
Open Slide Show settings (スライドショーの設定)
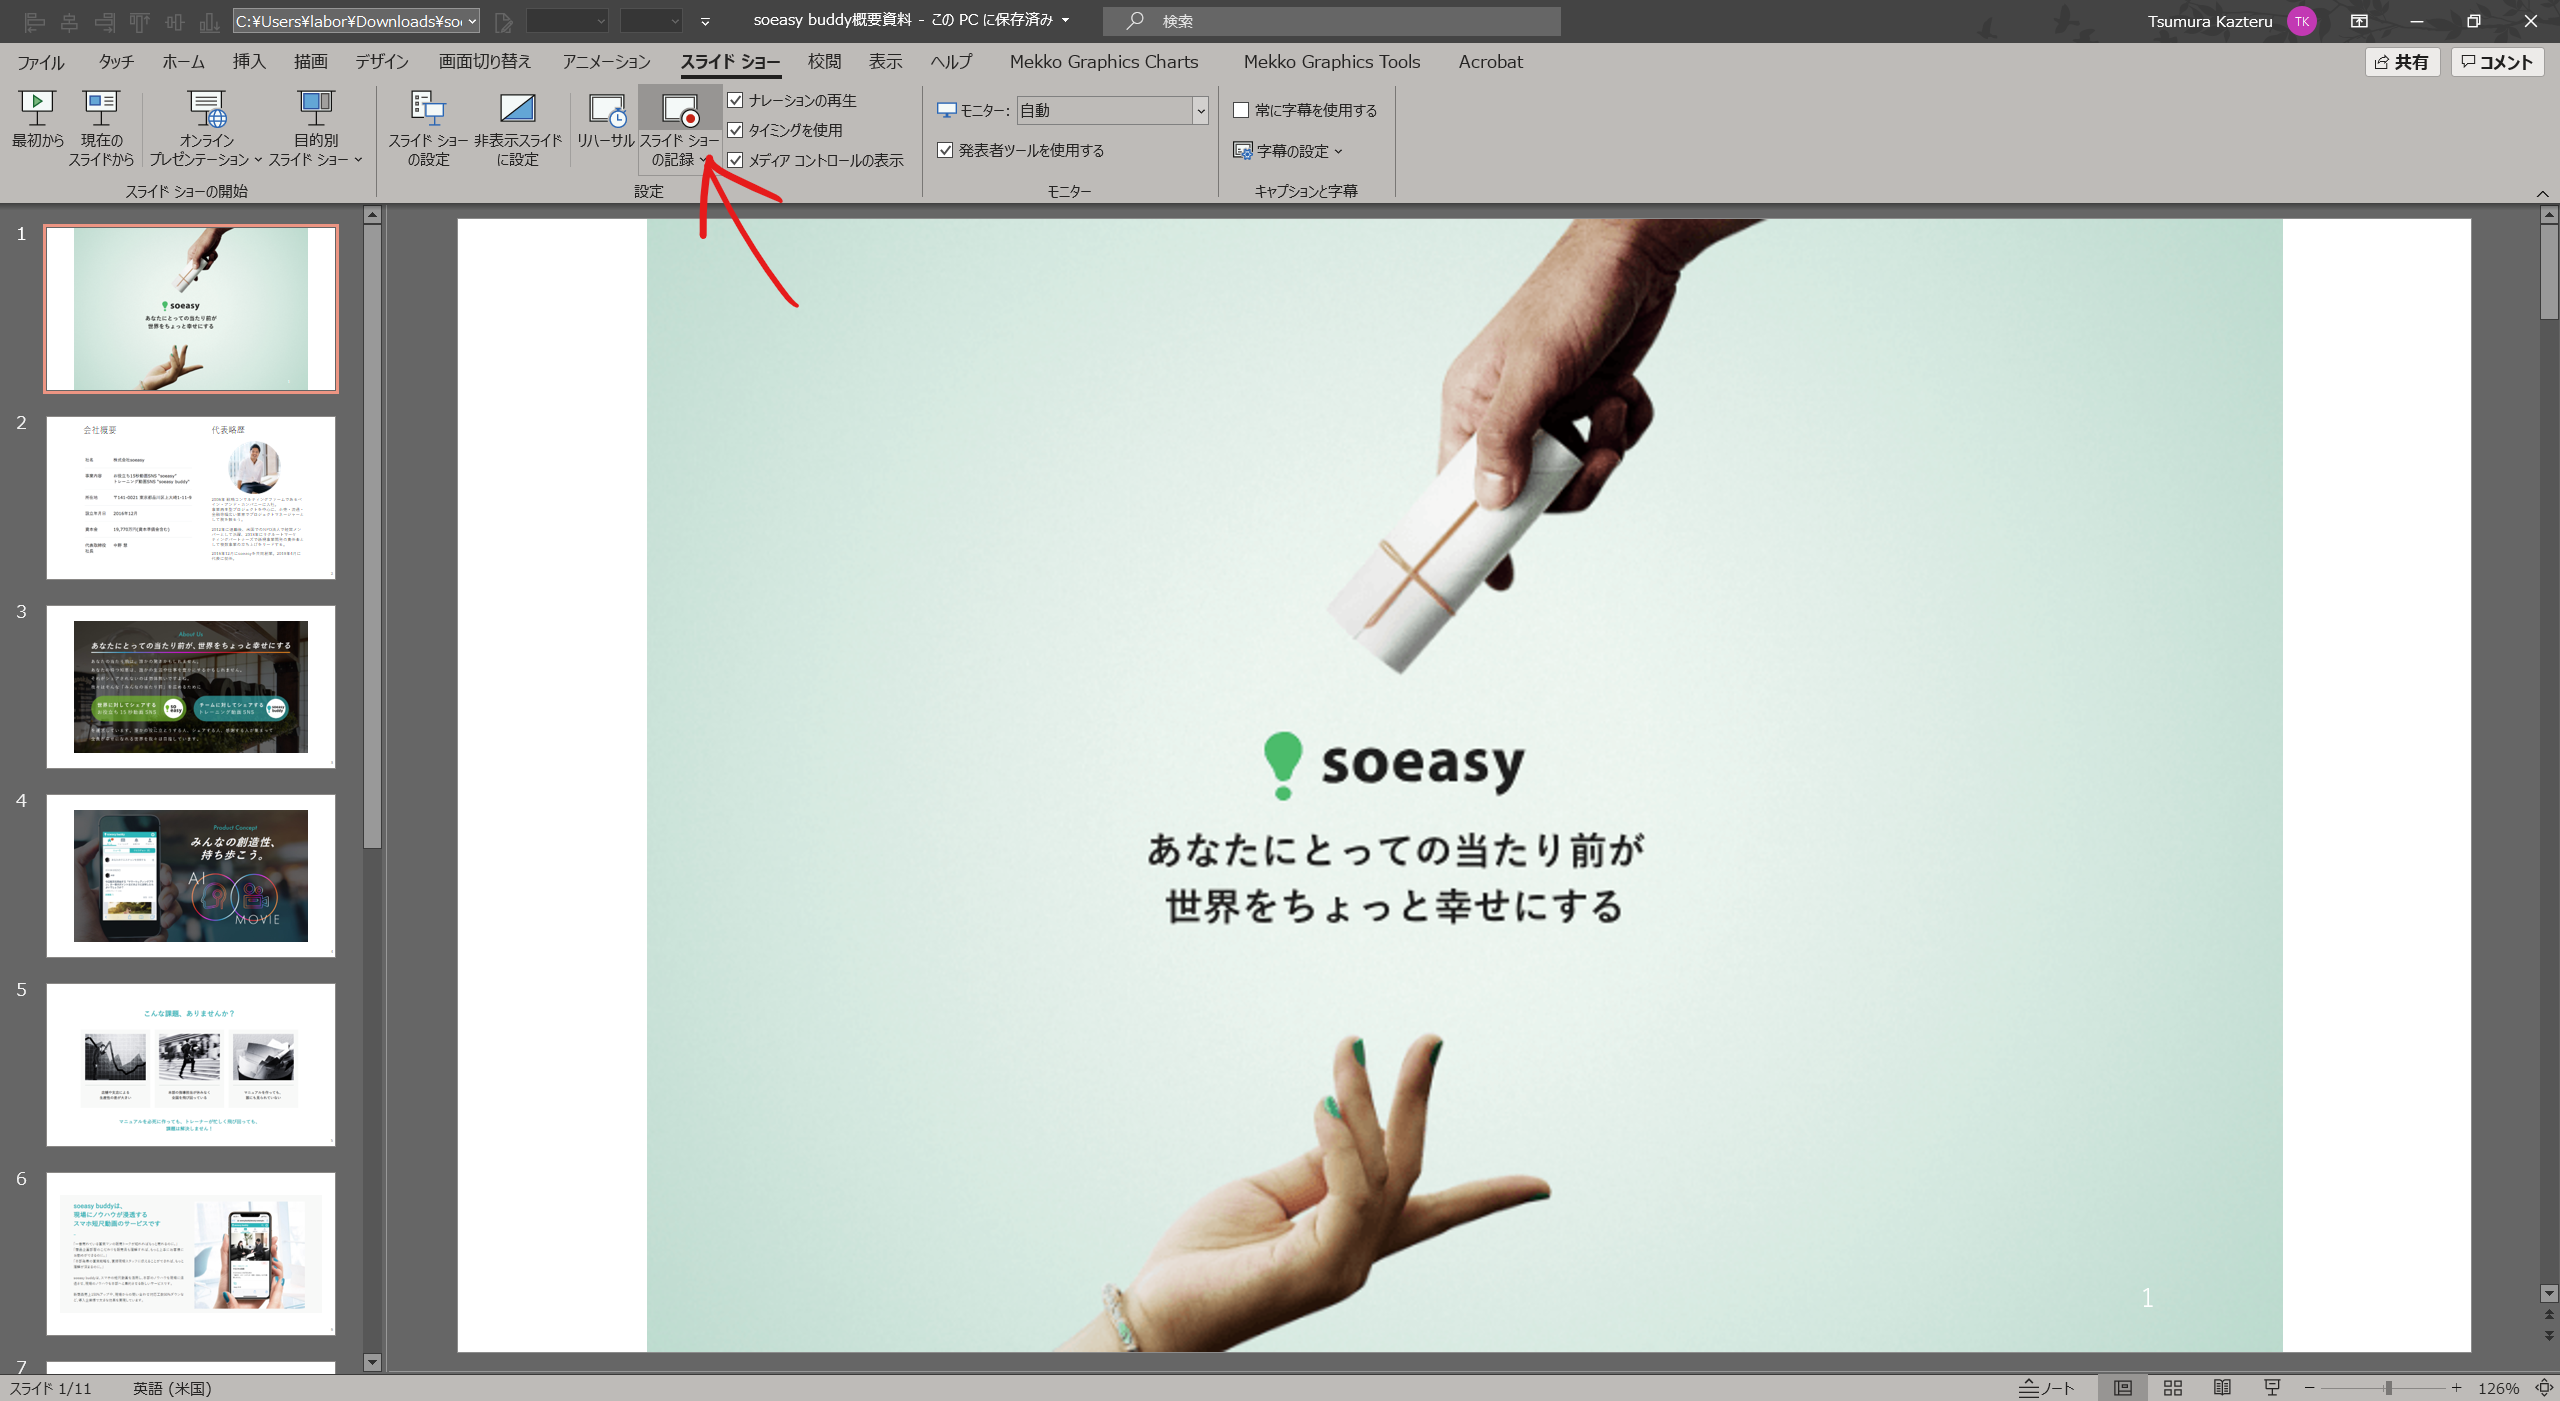[428, 128]
